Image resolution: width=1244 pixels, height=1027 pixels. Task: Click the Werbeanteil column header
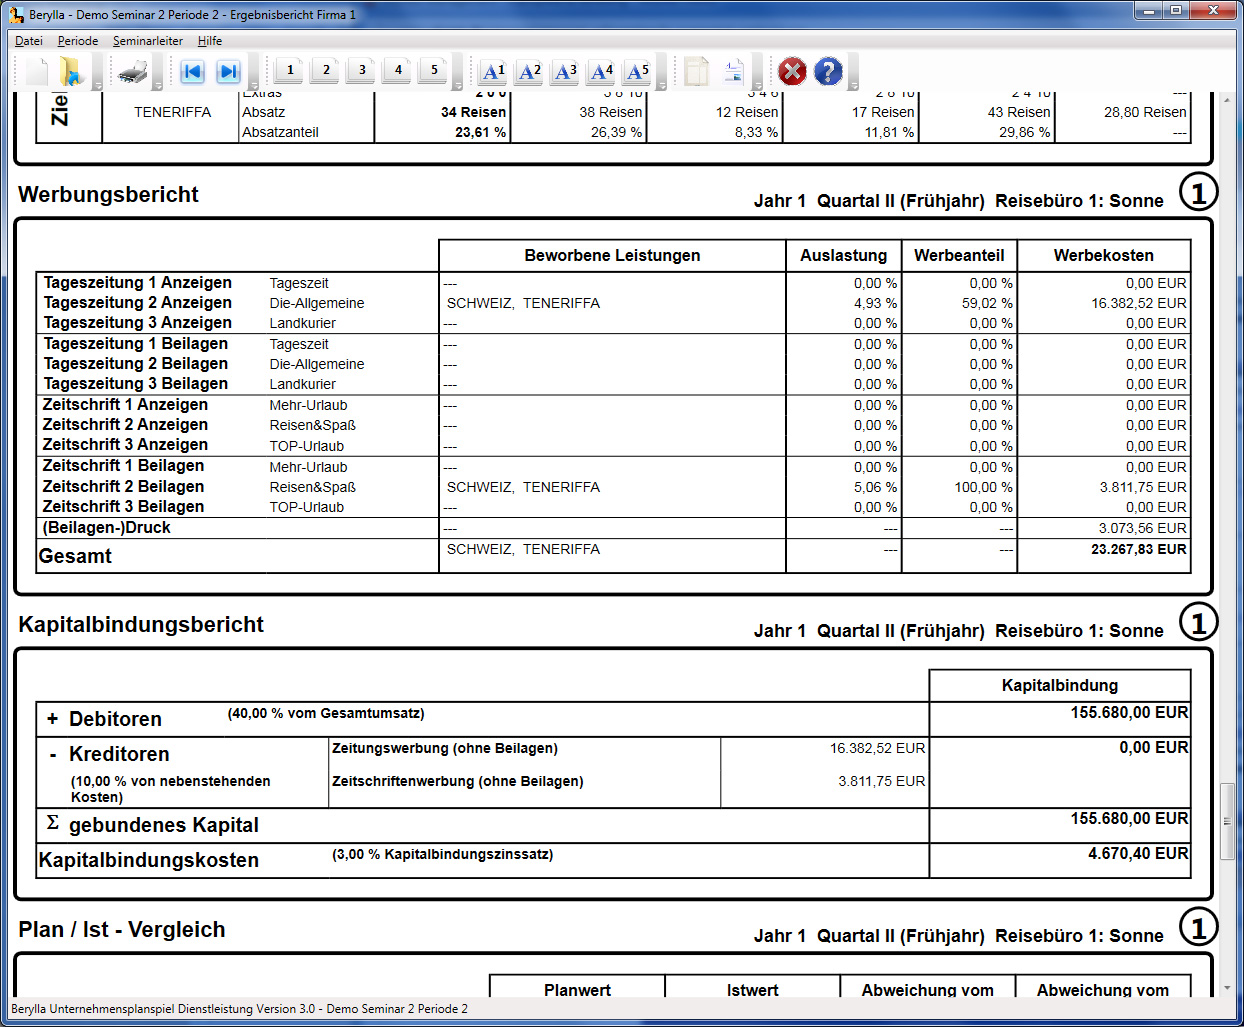[x=959, y=256]
